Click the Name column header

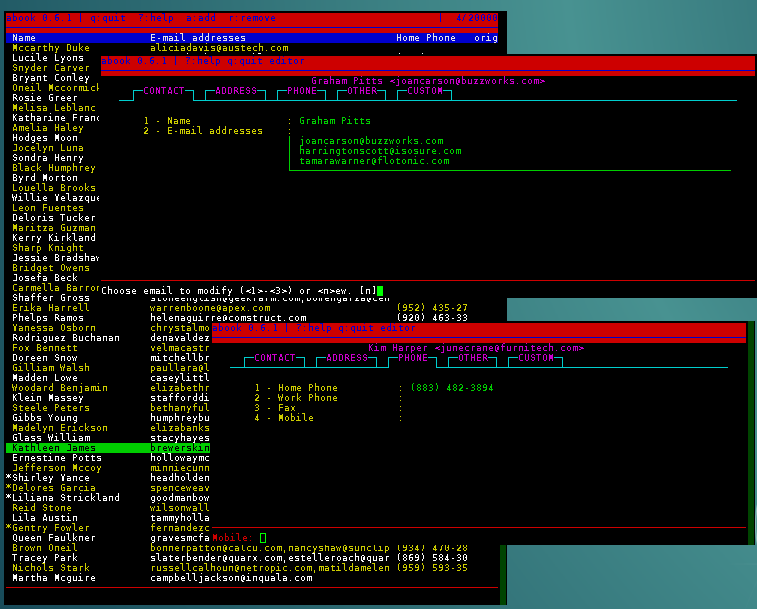pos(24,38)
